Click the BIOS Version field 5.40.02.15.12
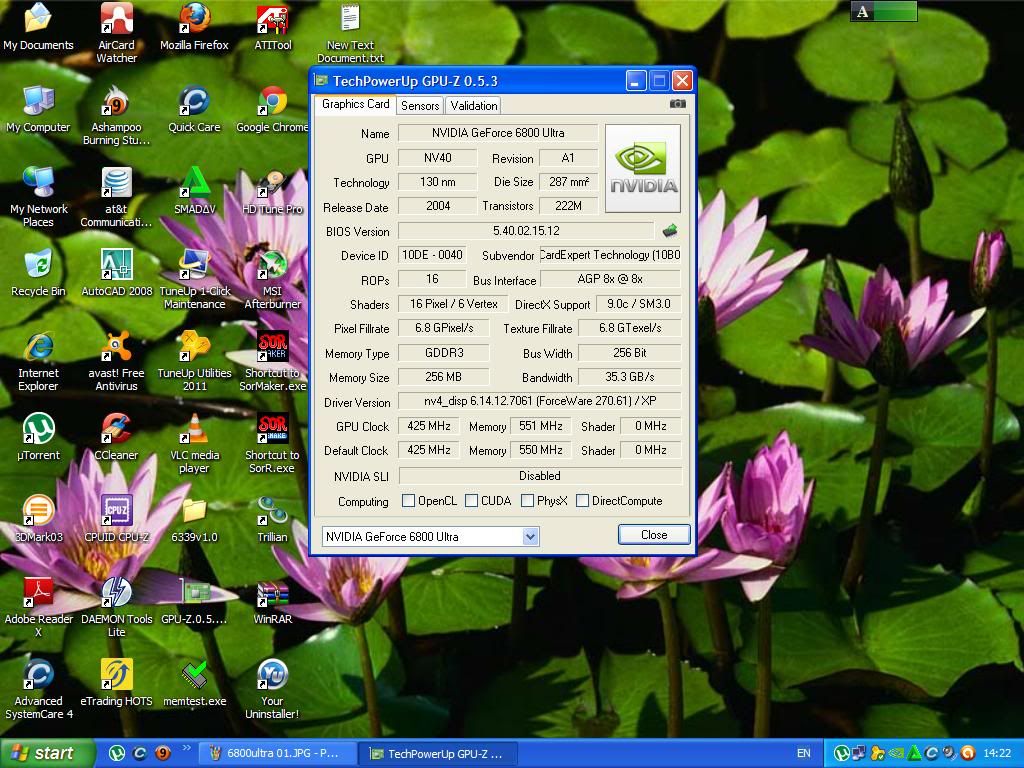This screenshot has width=1024, height=768. coord(526,231)
